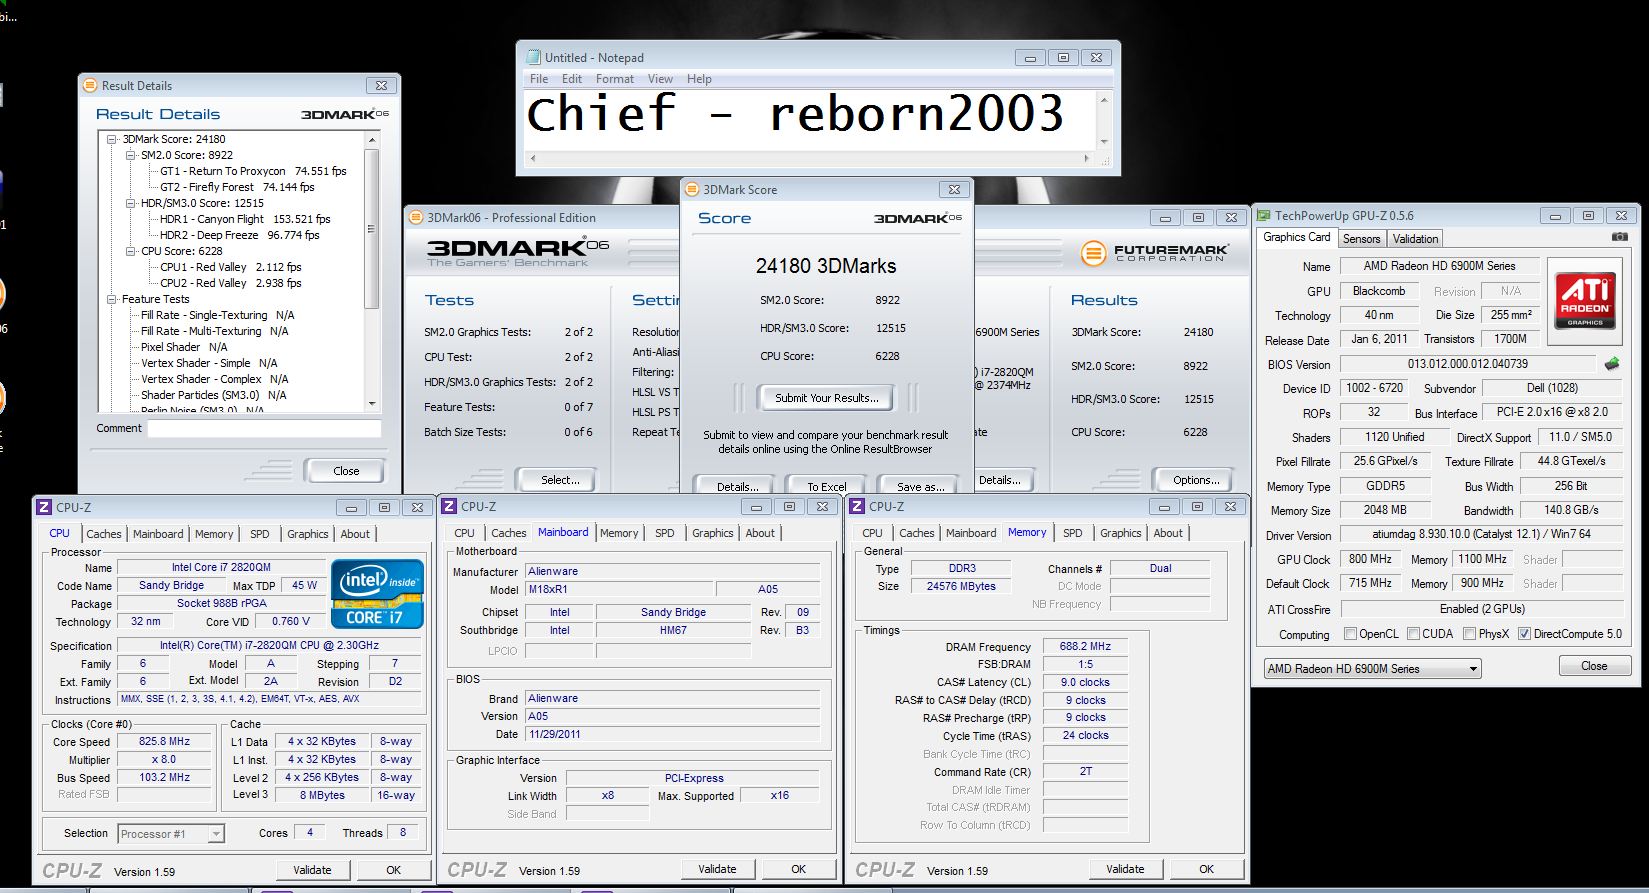Switch to the Validation tab in GPU-Z
This screenshot has width=1649, height=893.
point(1415,239)
